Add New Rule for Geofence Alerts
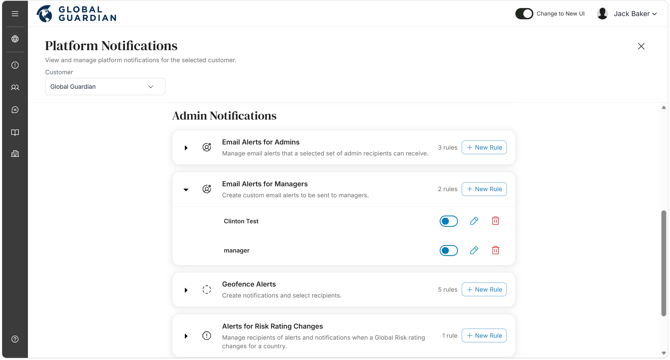Screen dimensions: 670x360 484,290
